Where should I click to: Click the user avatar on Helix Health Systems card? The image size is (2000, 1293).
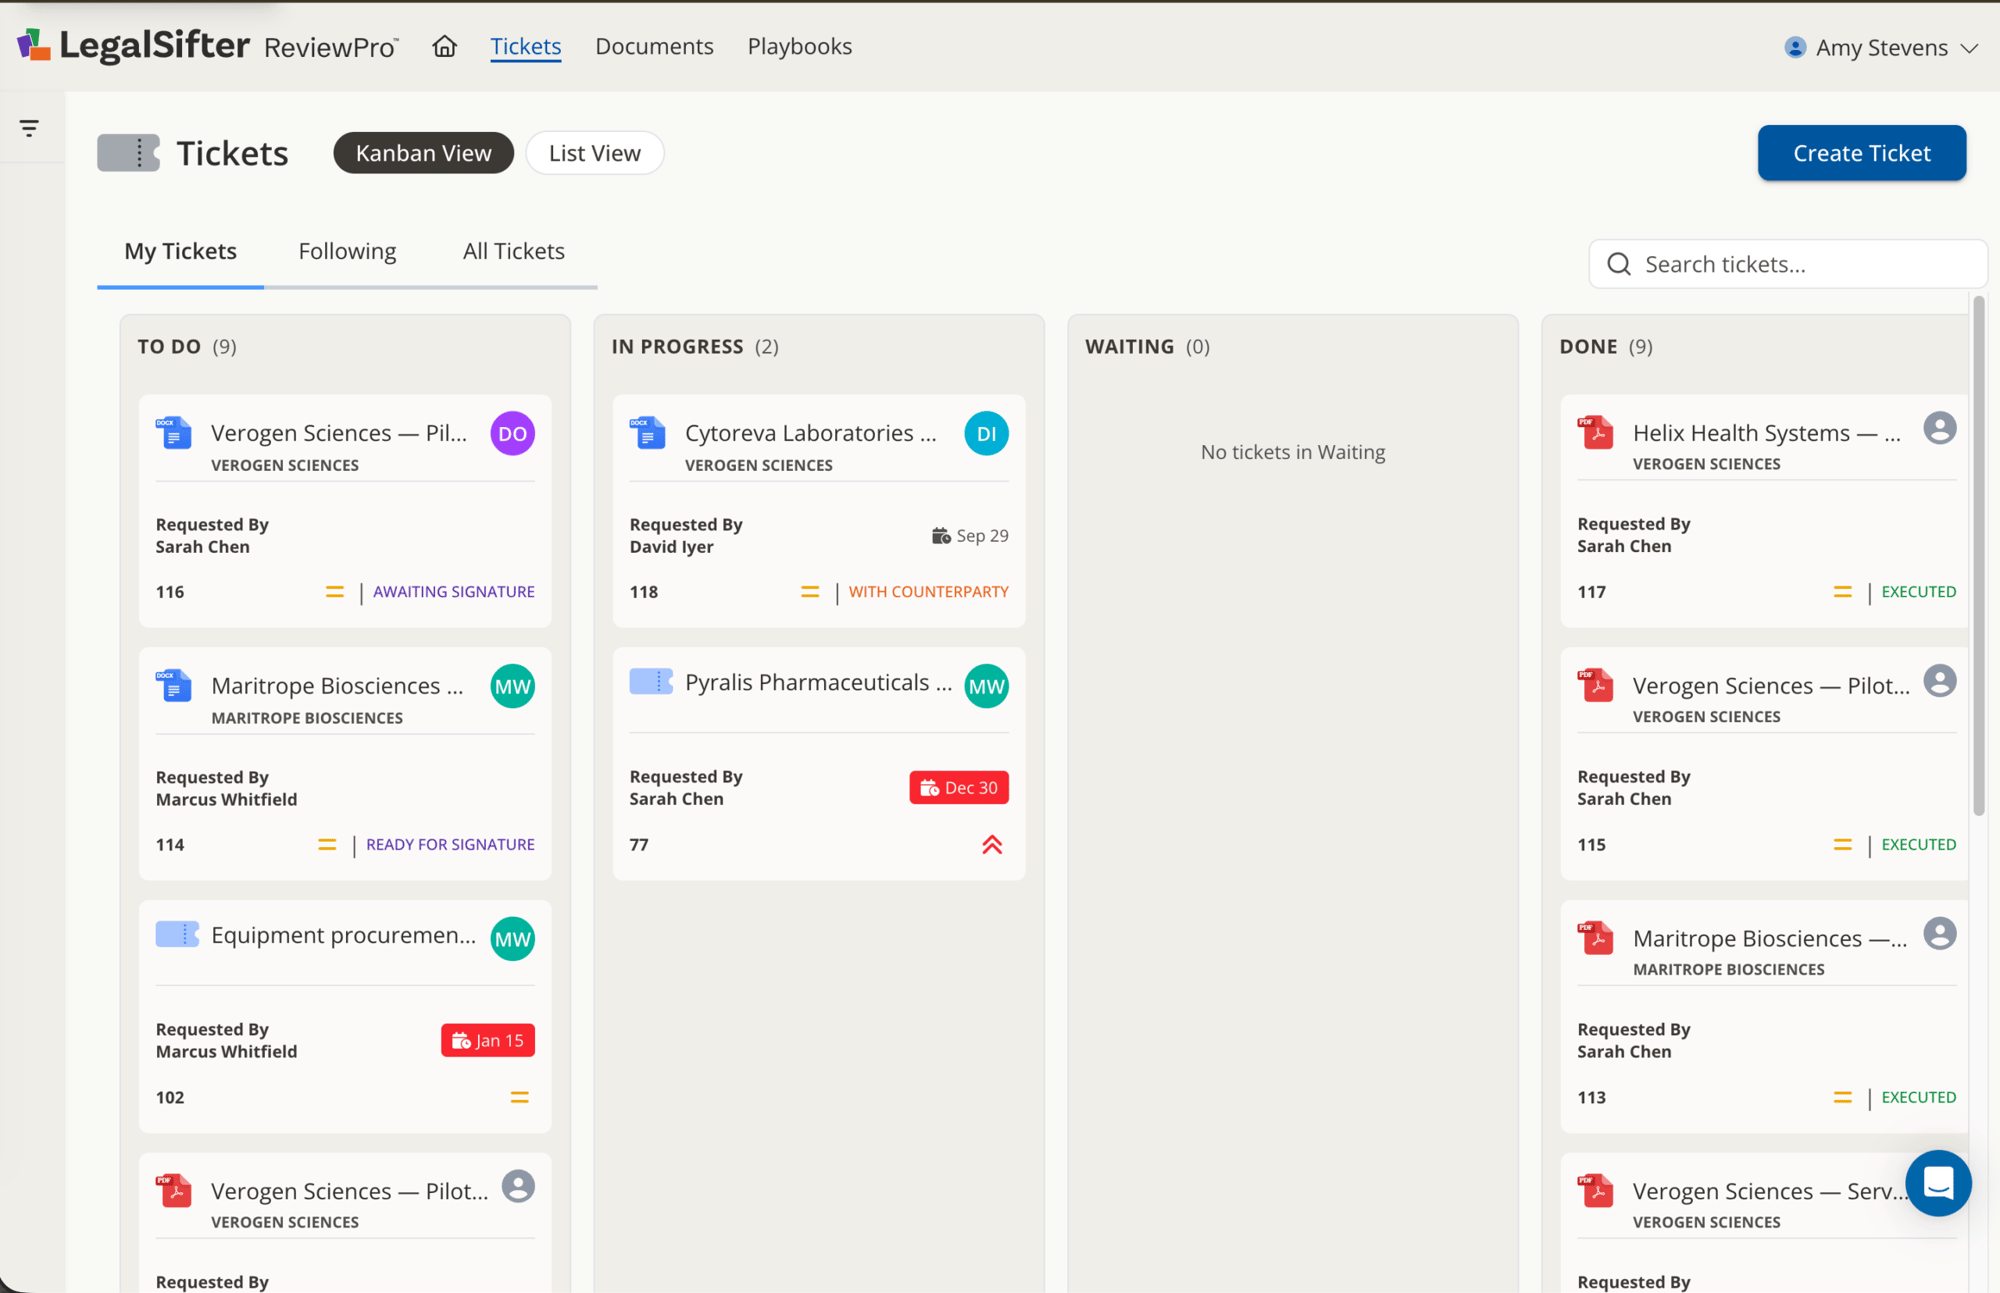(x=1940, y=428)
